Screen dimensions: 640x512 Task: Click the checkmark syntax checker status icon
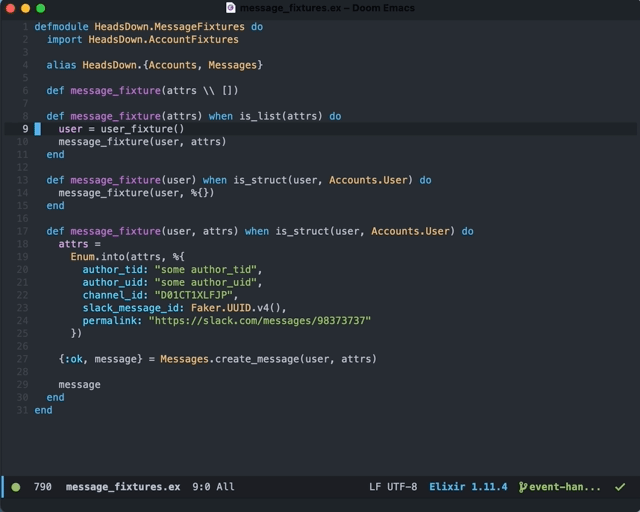coord(620,487)
